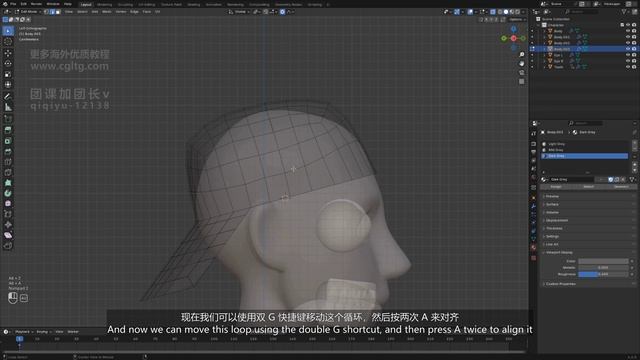Select the Edge Slide tool
Screen dimensions: 640x360
coord(8,214)
